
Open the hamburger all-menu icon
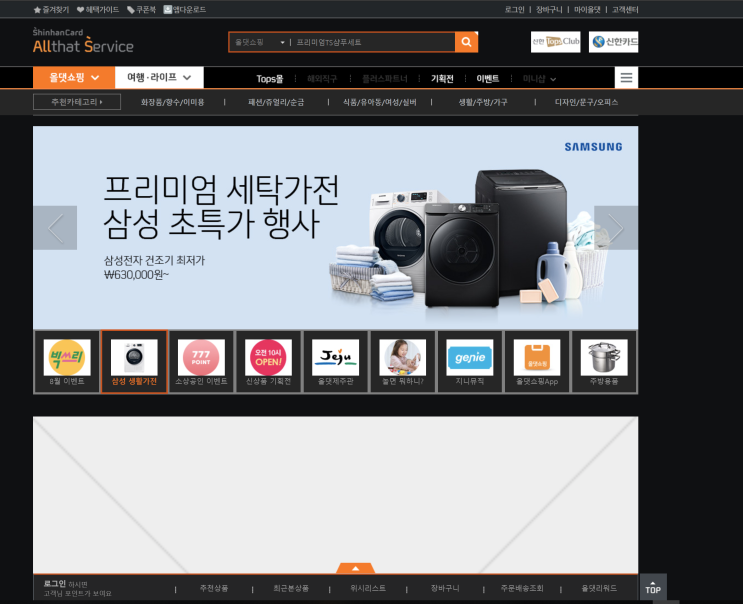[x=626, y=78]
